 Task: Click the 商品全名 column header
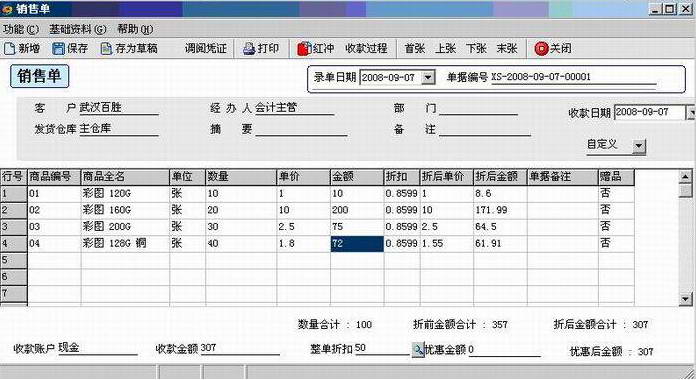pos(125,177)
